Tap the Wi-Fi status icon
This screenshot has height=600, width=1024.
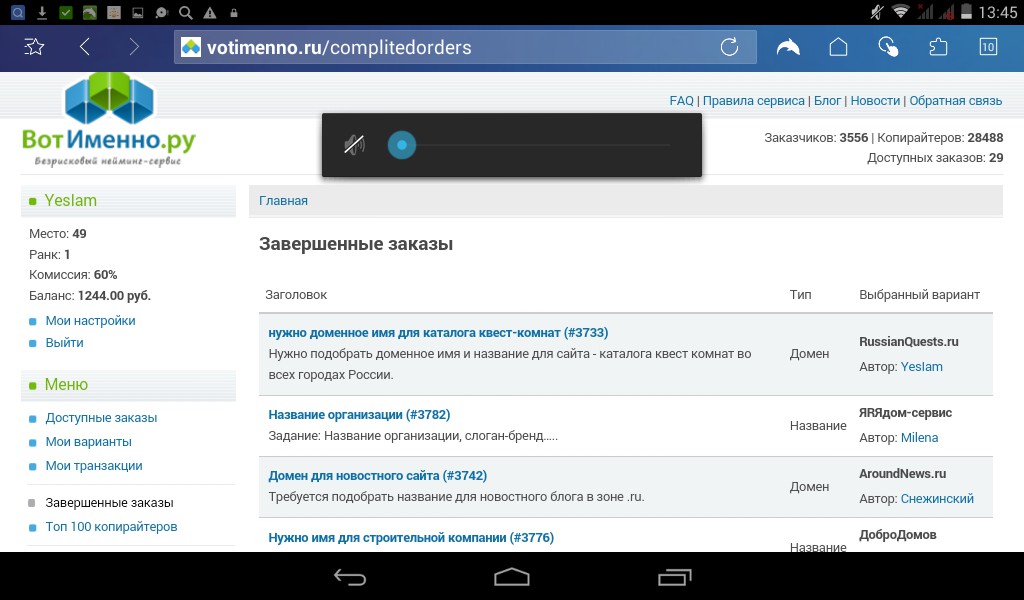click(x=901, y=12)
